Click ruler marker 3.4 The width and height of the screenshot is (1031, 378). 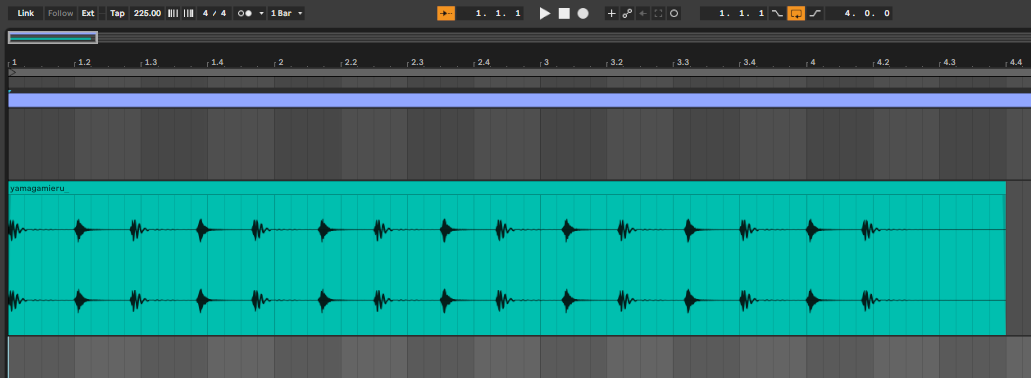coord(749,62)
